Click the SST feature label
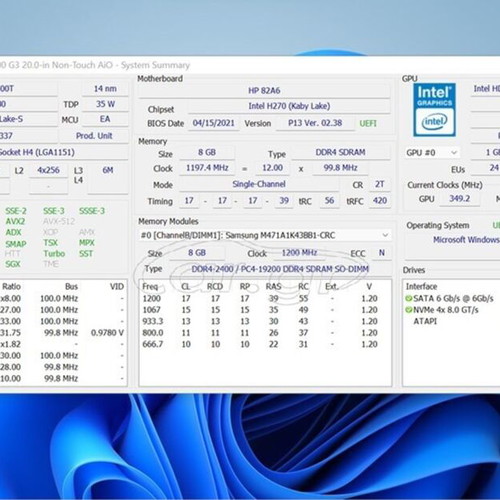Viewport: 500px width, 500px height. 86,254
